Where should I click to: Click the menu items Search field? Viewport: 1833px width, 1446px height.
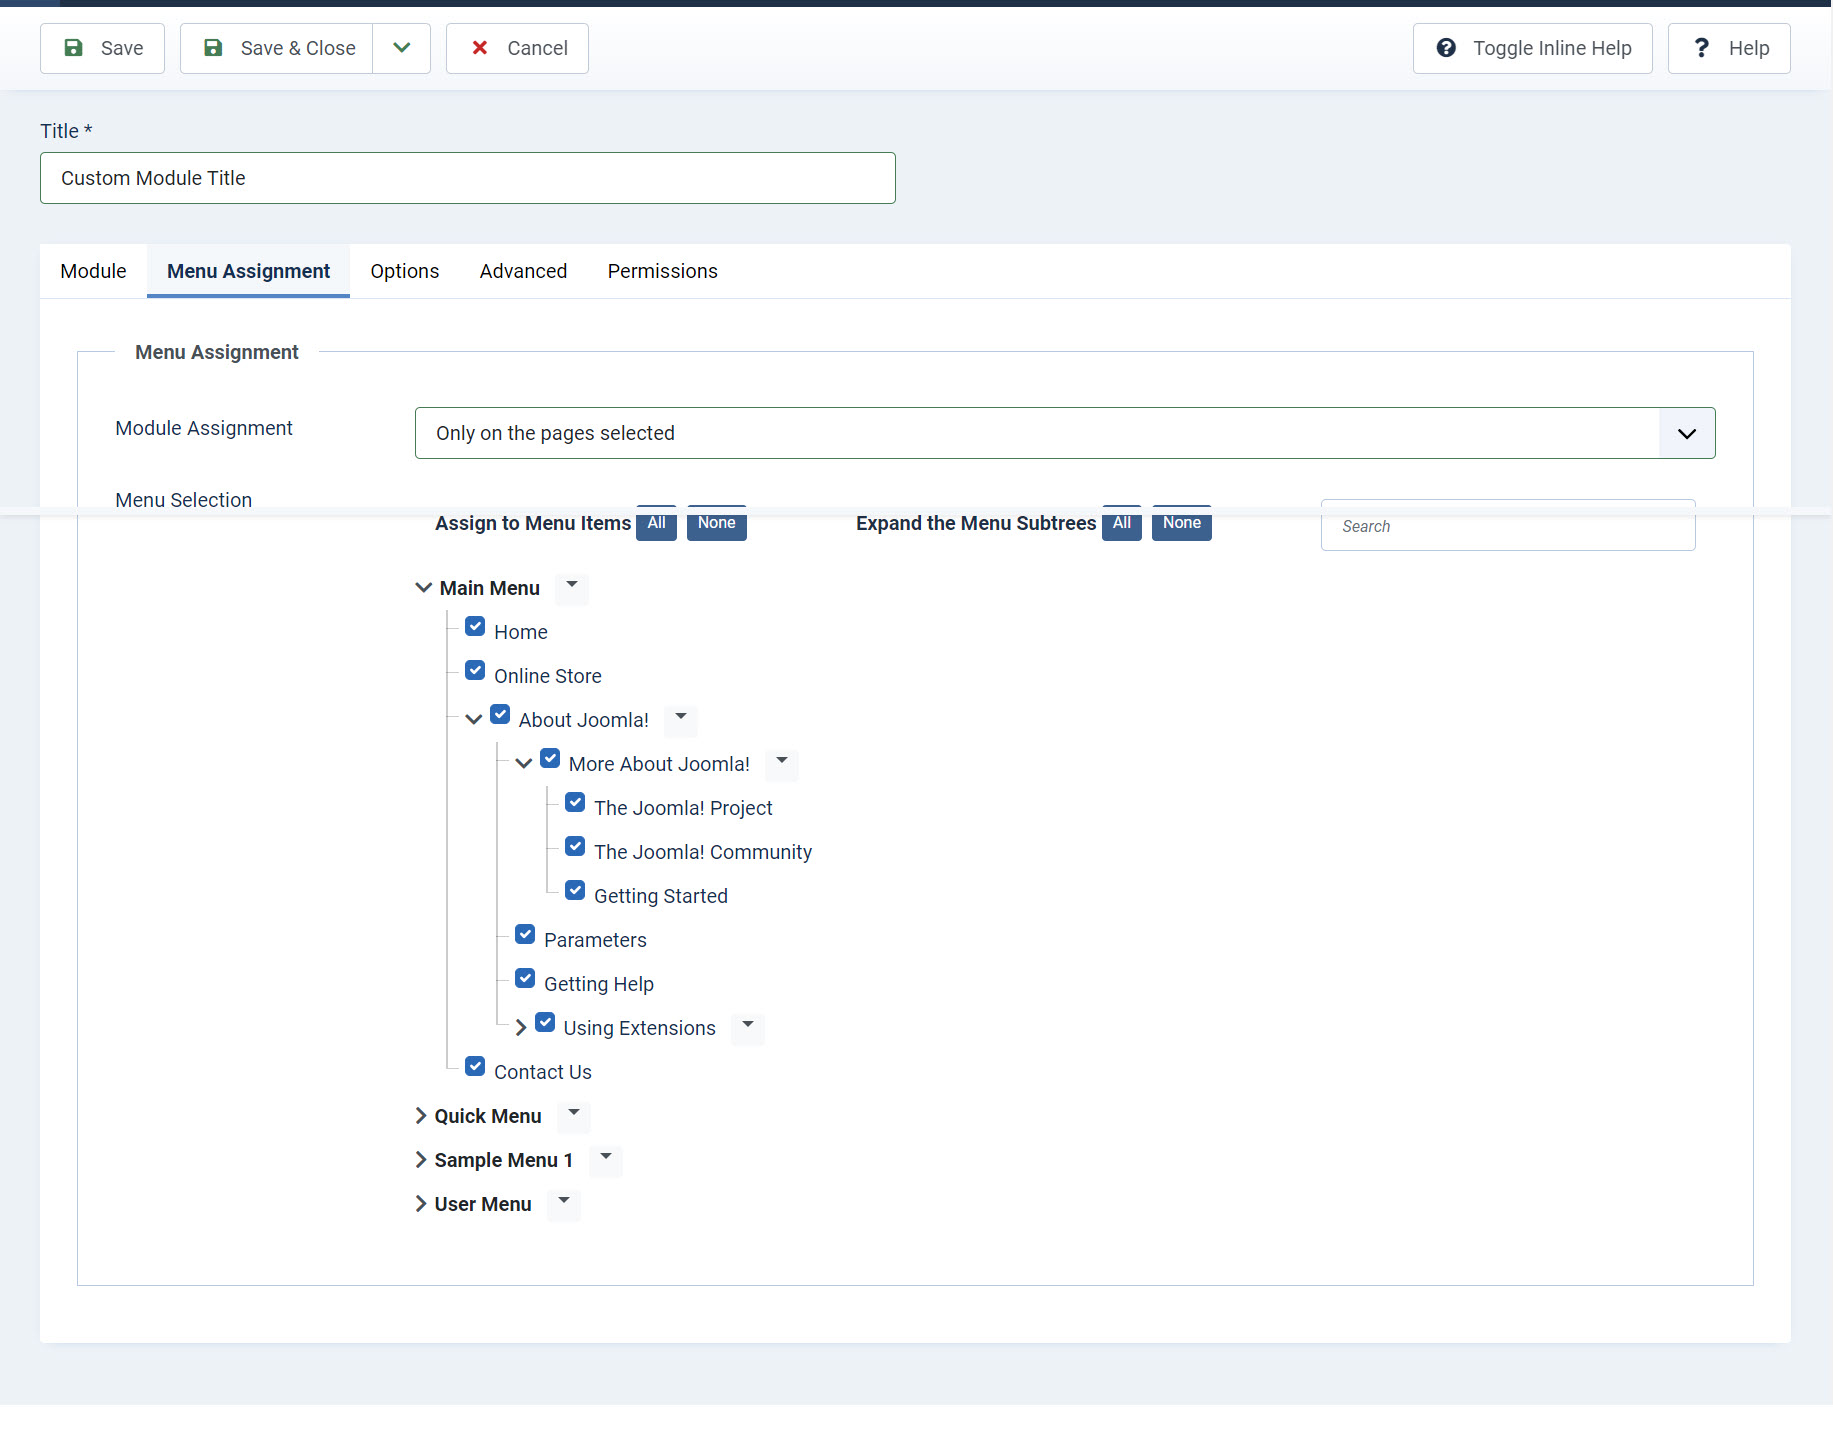pyautogui.click(x=1507, y=526)
